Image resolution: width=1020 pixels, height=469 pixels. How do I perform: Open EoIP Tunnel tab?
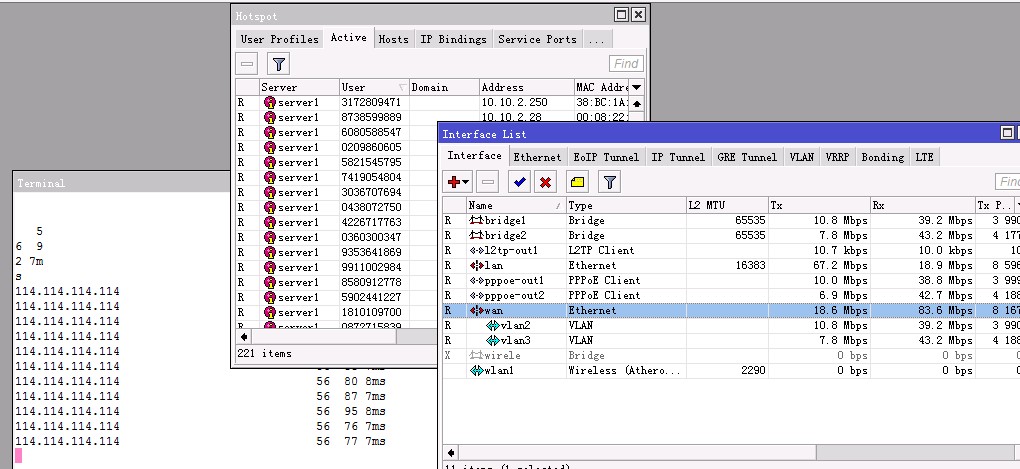[606, 157]
